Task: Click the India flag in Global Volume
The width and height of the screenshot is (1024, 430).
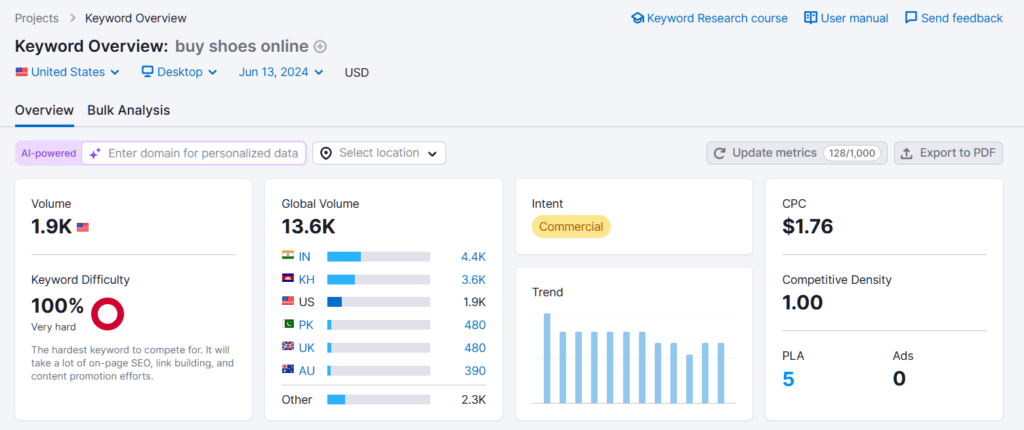Action: [288, 256]
